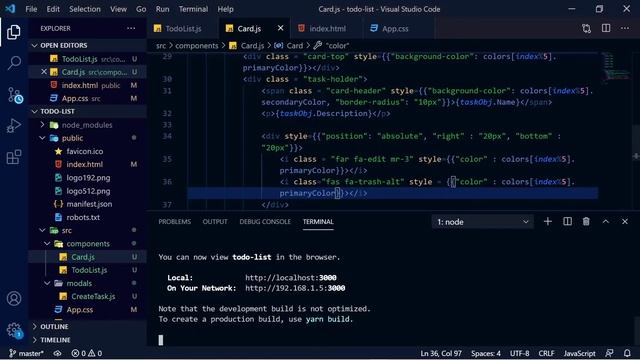
Task: Open the Help menu
Action: (225, 9)
